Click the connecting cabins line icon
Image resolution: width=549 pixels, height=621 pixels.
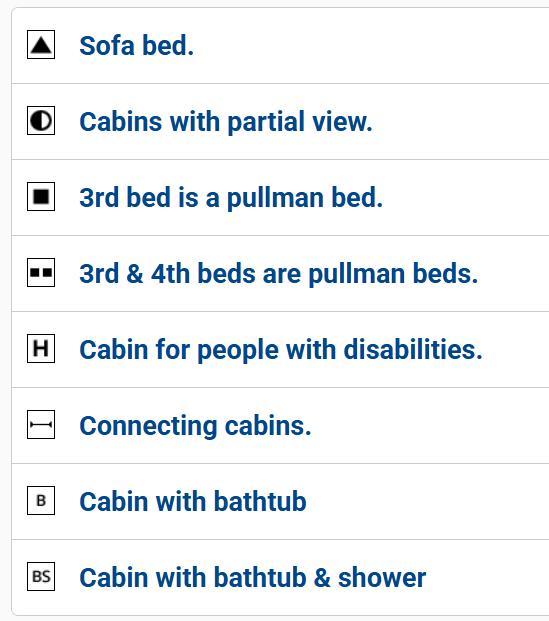click(x=41, y=425)
